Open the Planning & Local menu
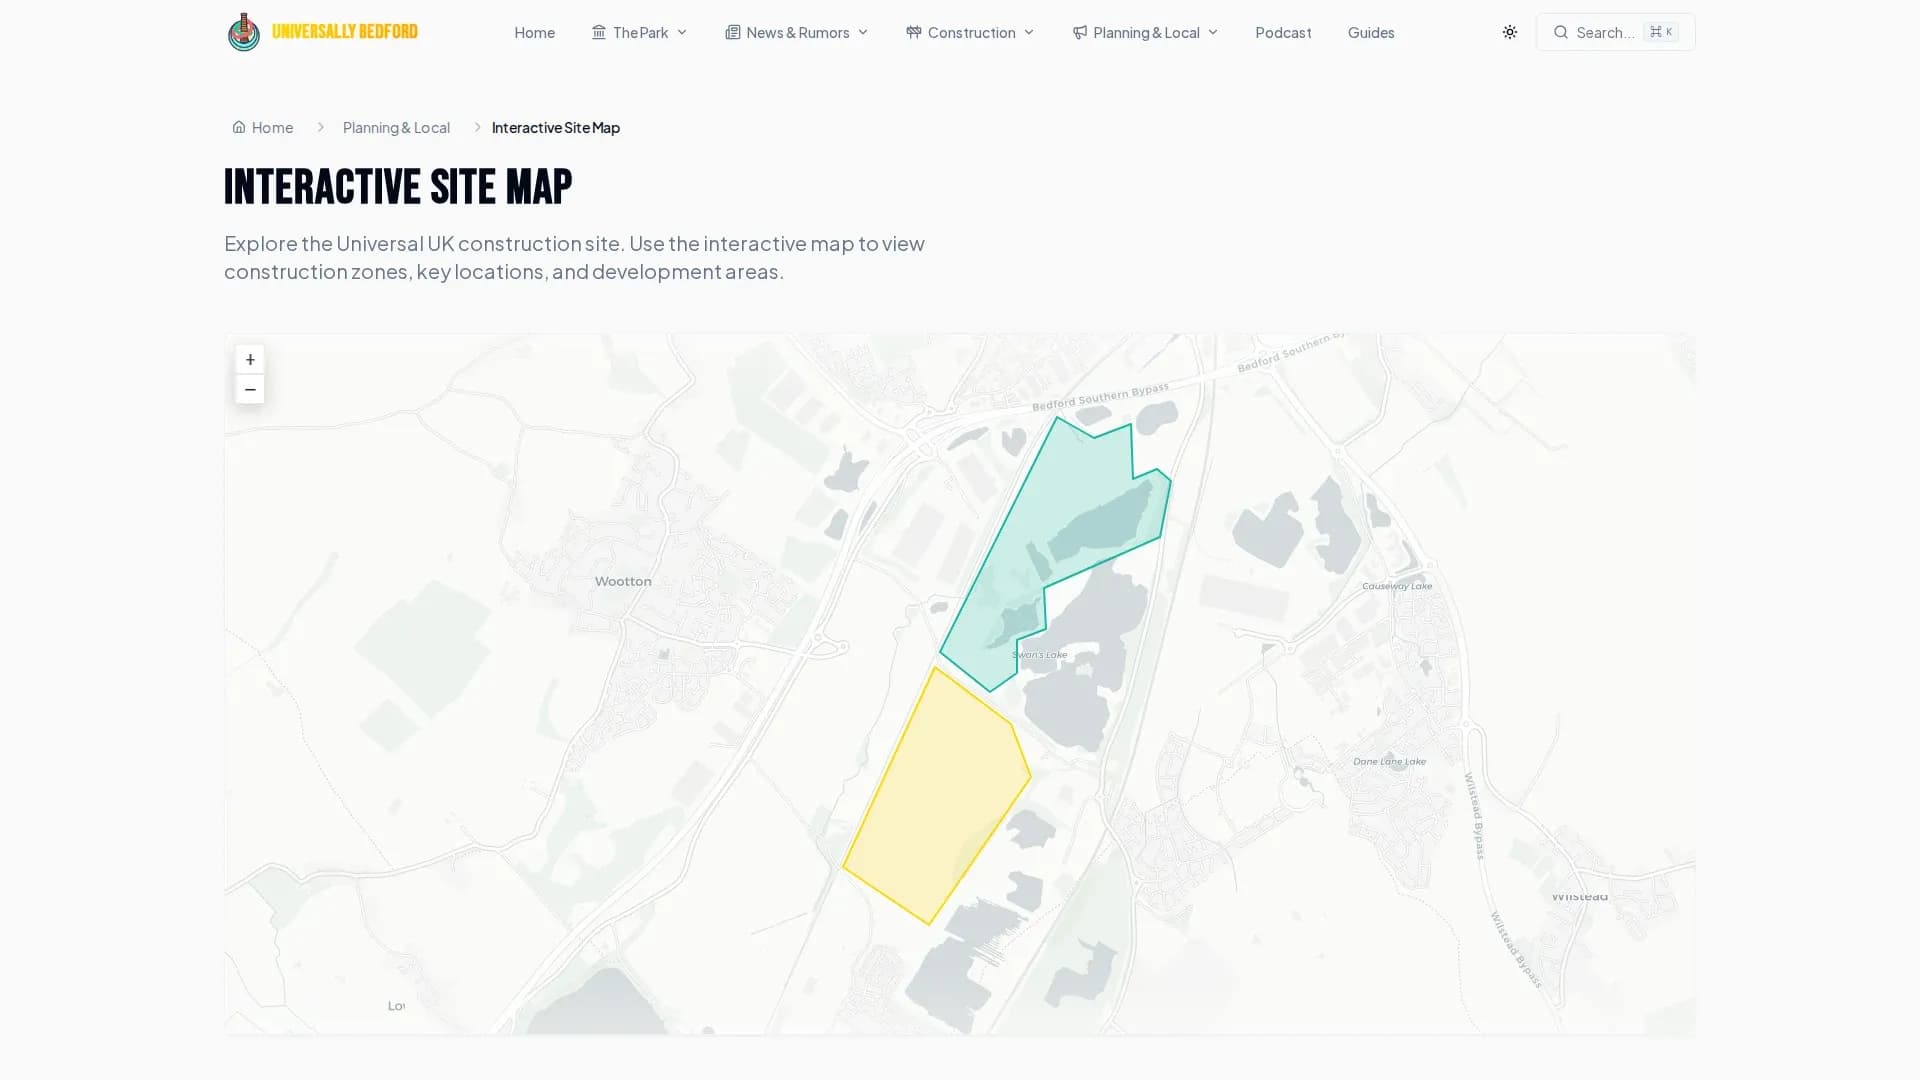The image size is (1920, 1080). (1145, 32)
